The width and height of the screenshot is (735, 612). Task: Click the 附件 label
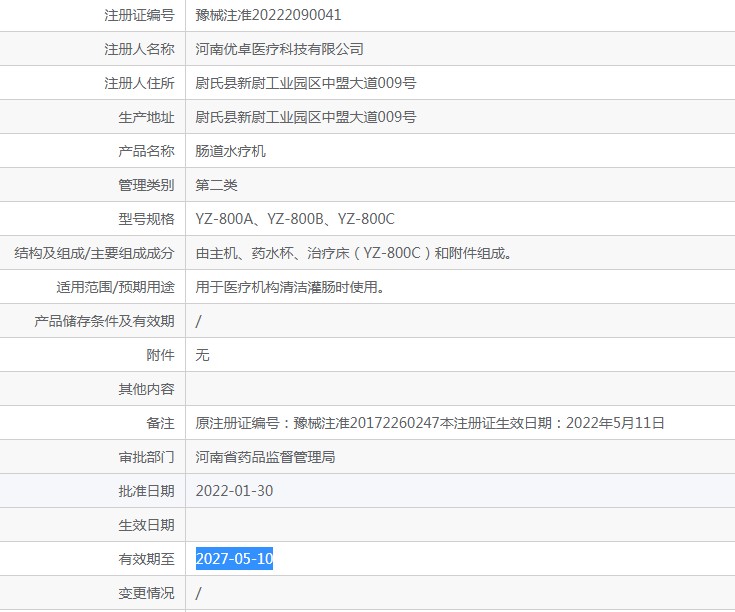click(160, 355)
